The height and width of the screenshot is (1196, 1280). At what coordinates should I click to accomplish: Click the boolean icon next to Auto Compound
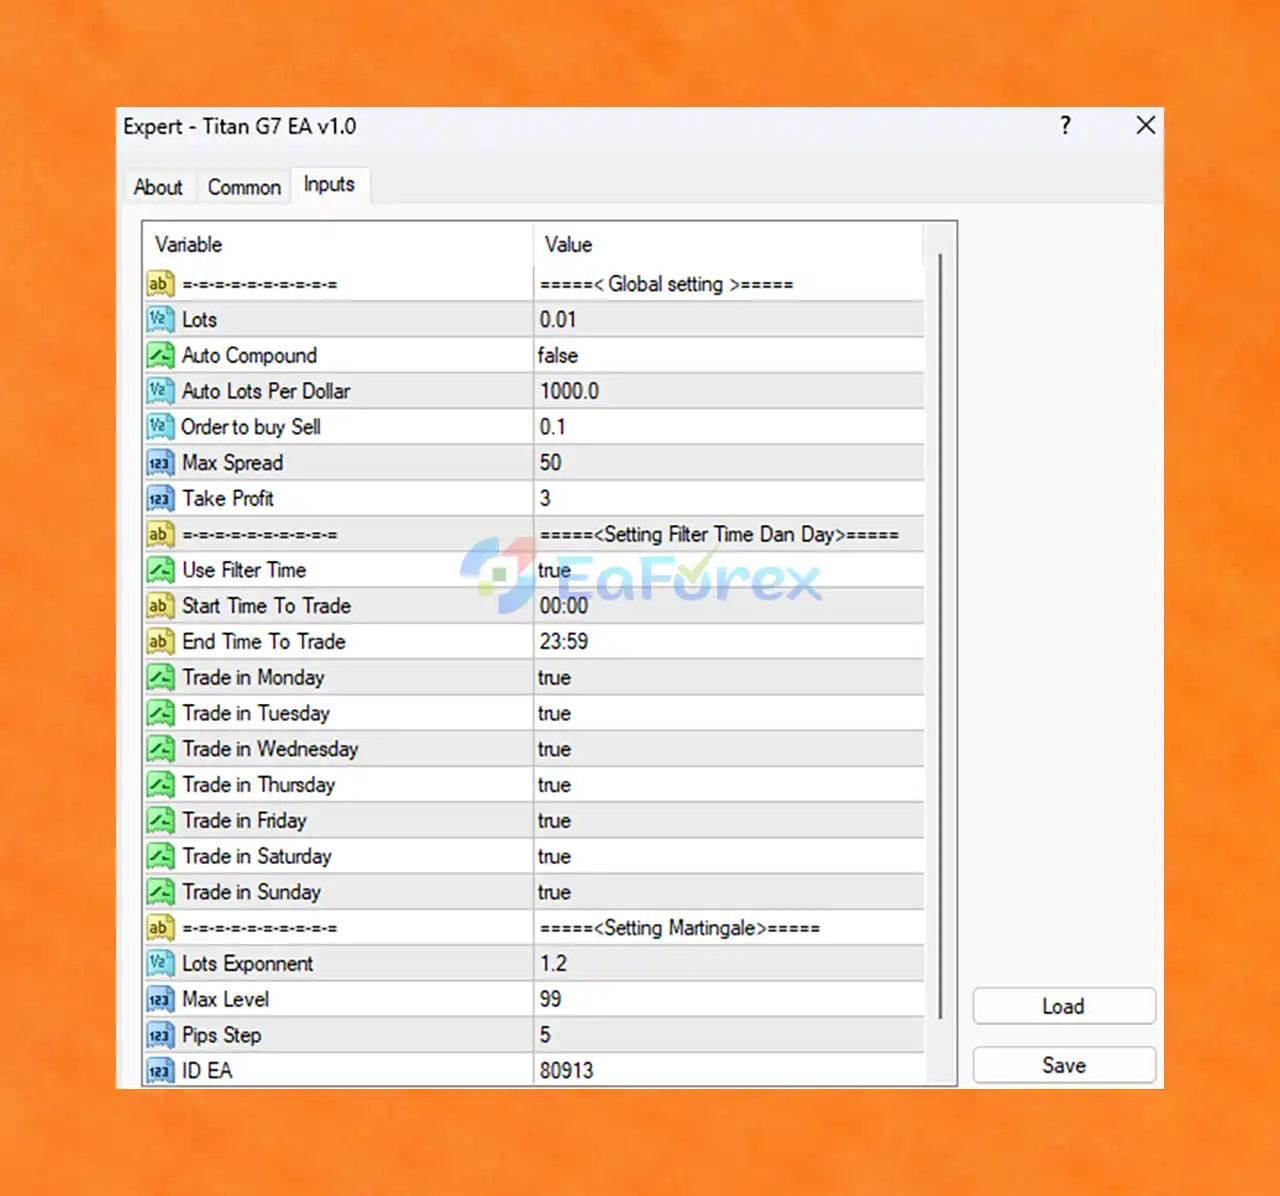tap(160, 356)
